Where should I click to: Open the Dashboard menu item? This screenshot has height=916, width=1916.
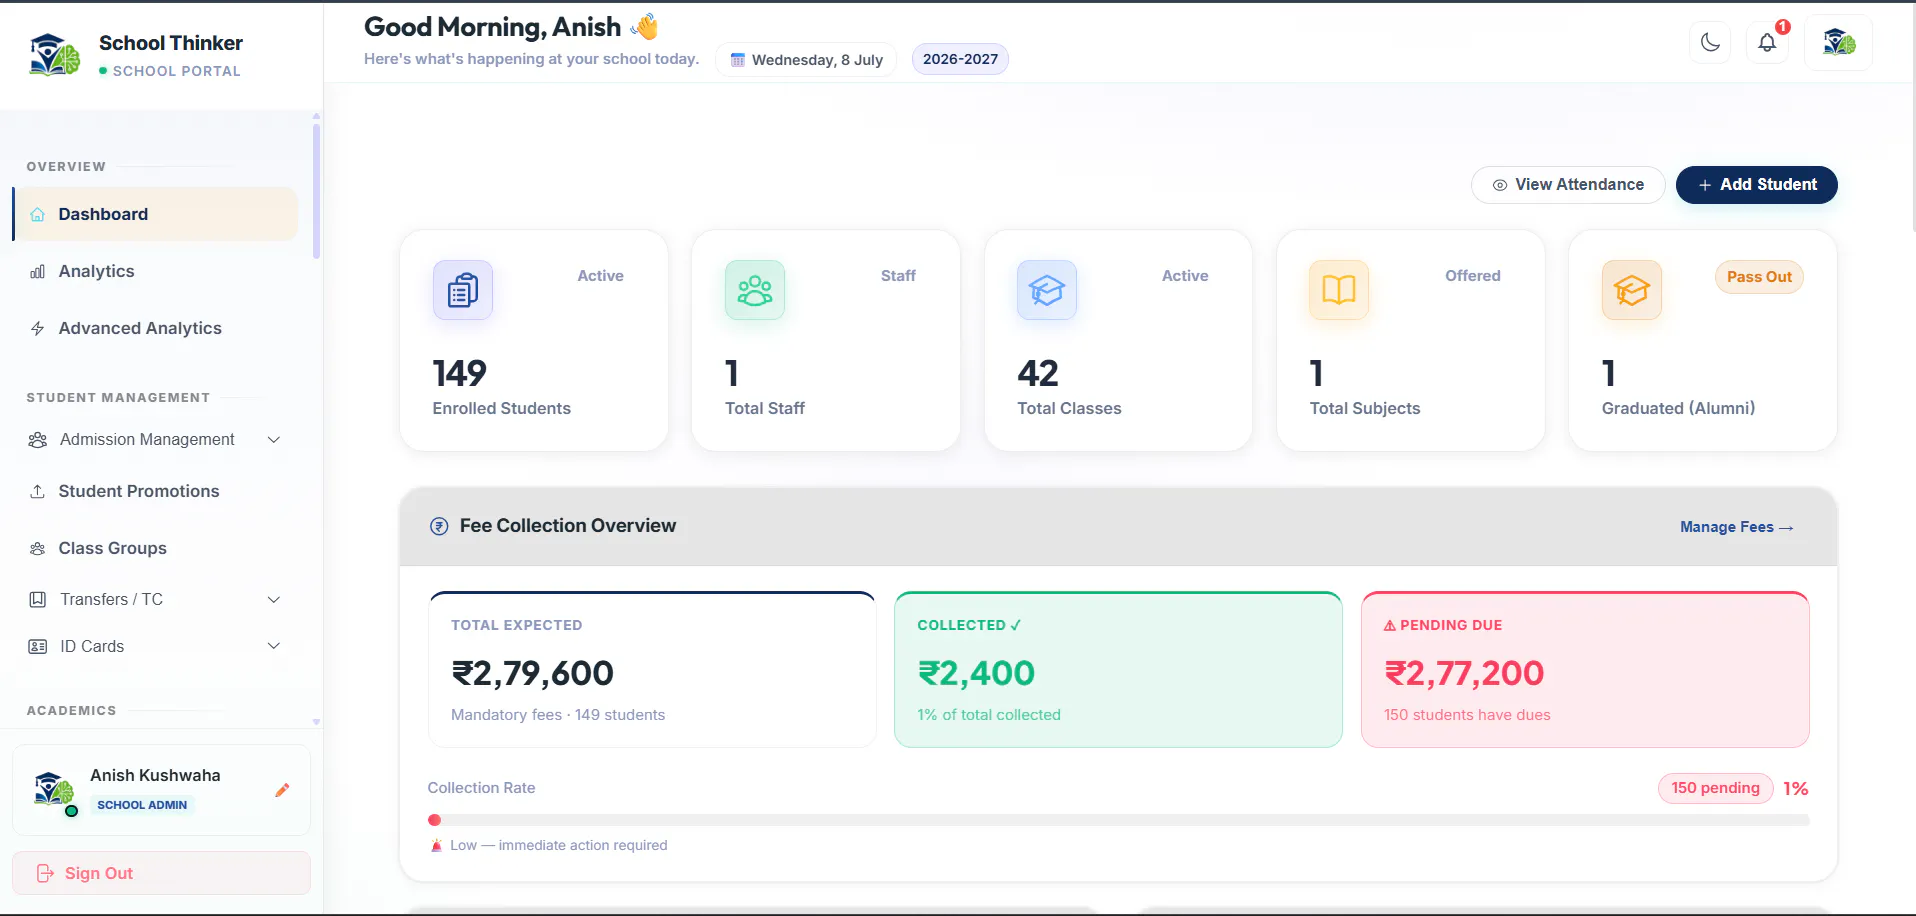(x=155, y=214)
